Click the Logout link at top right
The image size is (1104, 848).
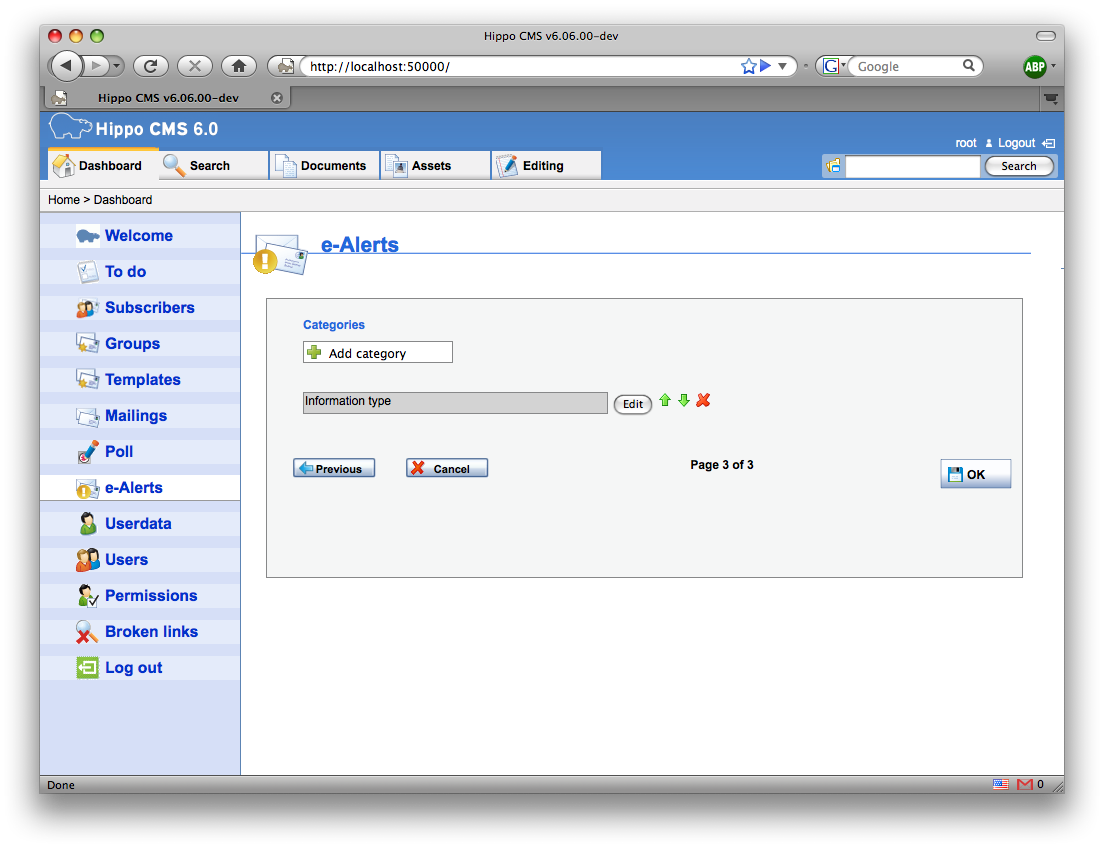point(1016,143)
